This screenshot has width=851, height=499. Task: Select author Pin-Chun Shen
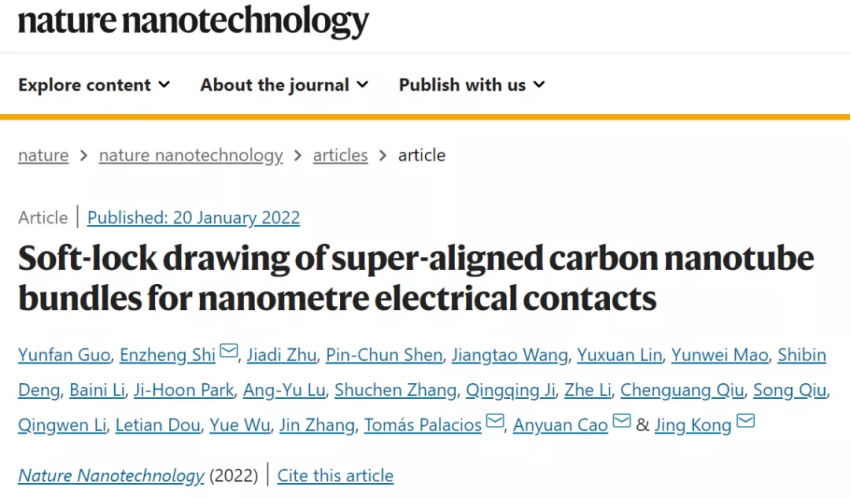[x=384, y=355]
